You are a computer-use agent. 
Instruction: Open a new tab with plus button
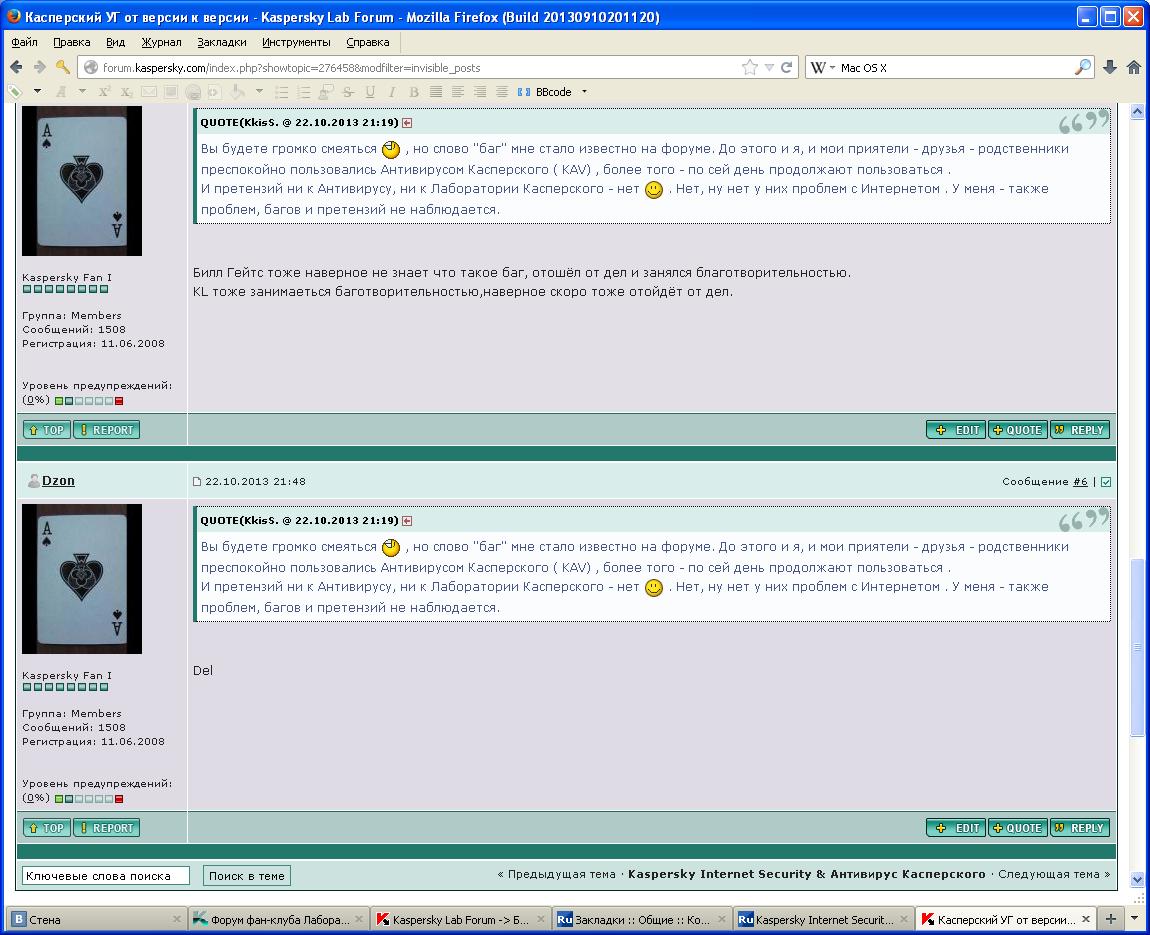coord(1111,919)
